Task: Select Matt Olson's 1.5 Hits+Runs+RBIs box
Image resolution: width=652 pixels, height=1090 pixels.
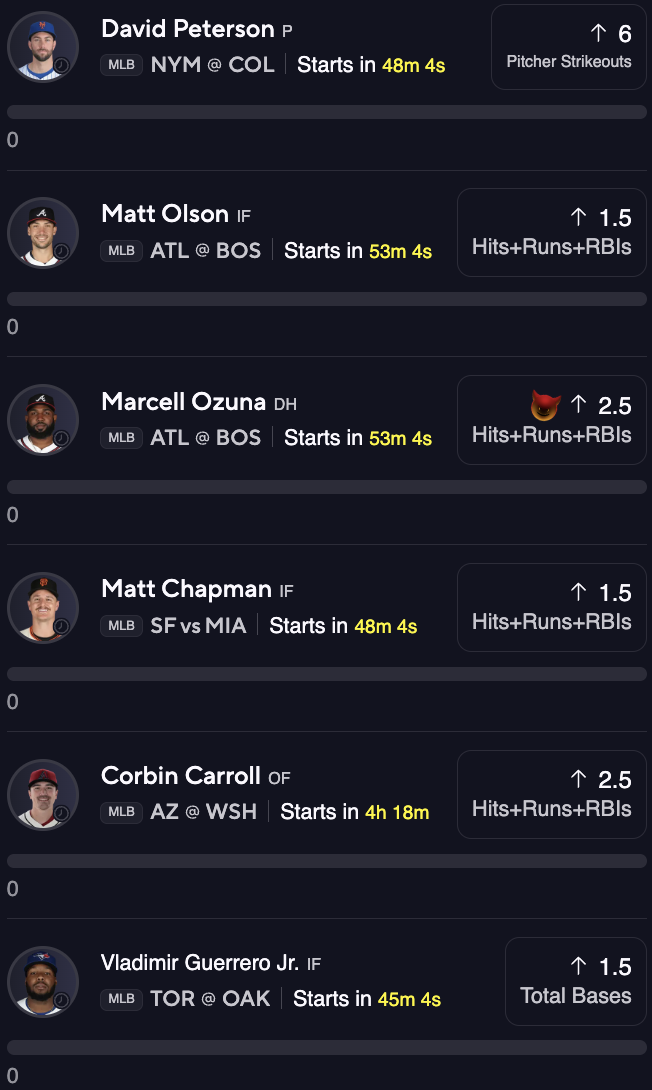Action: (x=551, y=232)
